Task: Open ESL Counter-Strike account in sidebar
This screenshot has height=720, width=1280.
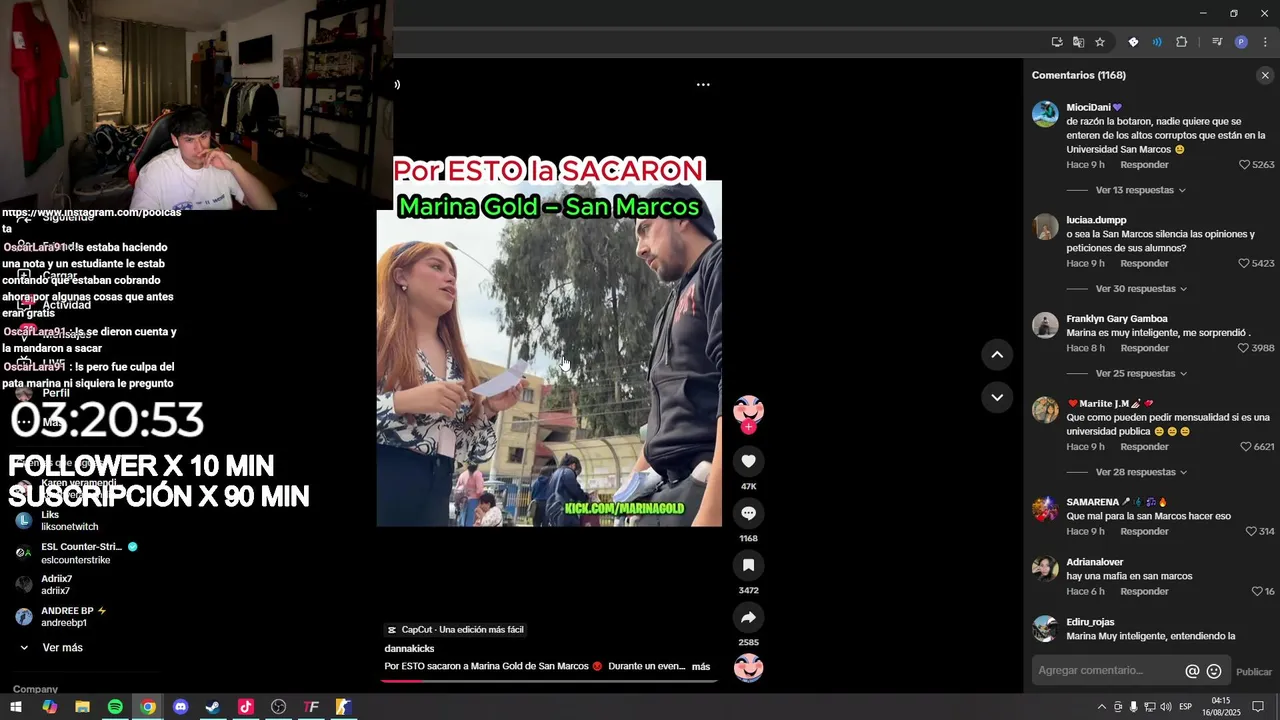Action: coord(78,553)
